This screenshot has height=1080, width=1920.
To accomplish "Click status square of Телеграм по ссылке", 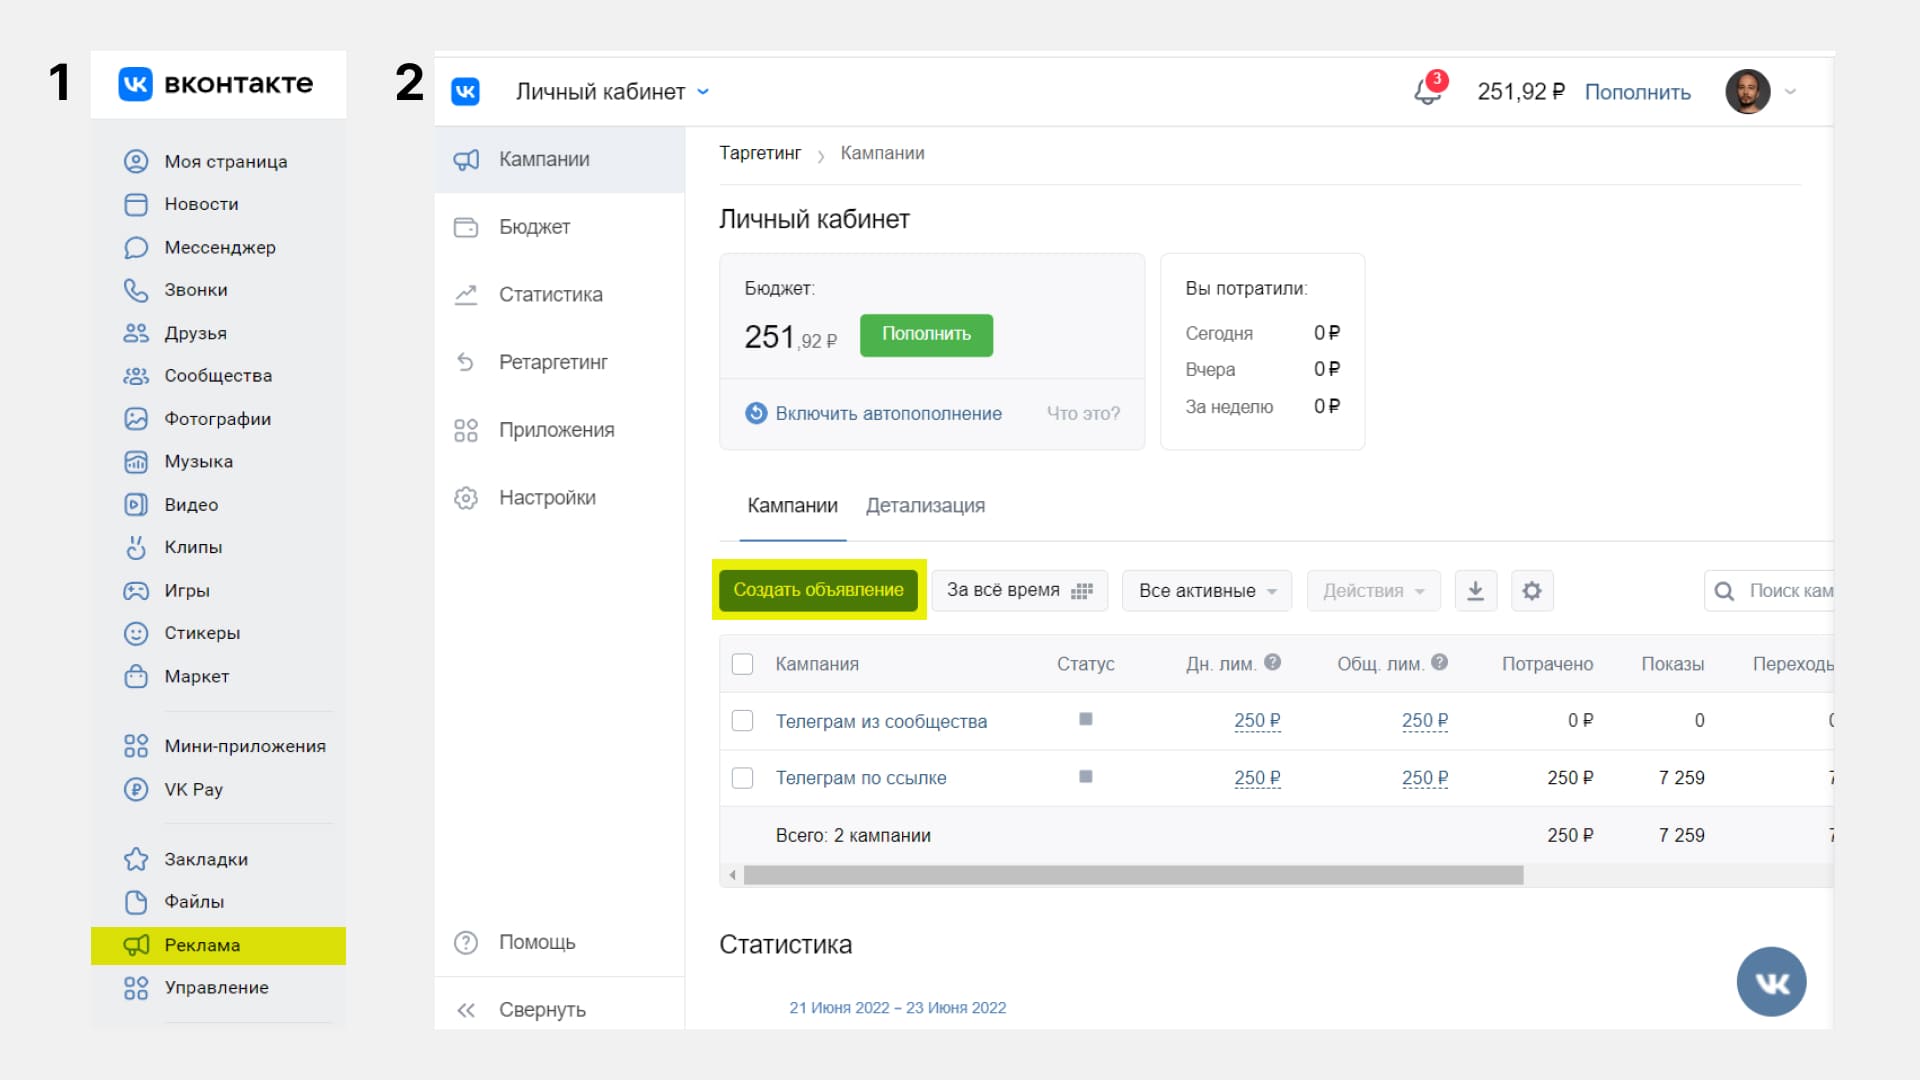I will (1086, 776).
